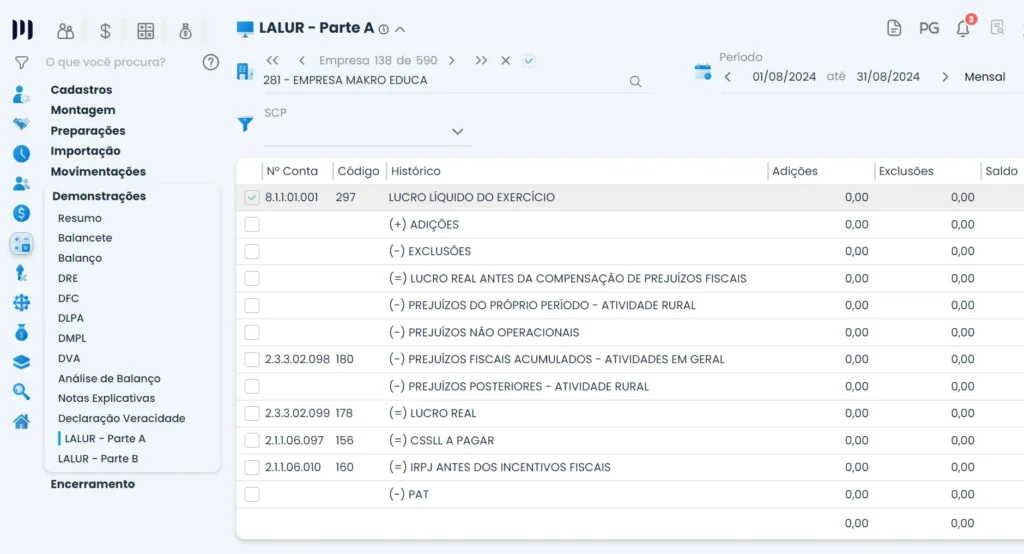Click the blue dollar coin sidebar icon
The height and width of the screenshot is (554, 1024).
pyautogui.click(x=21, y=213)
